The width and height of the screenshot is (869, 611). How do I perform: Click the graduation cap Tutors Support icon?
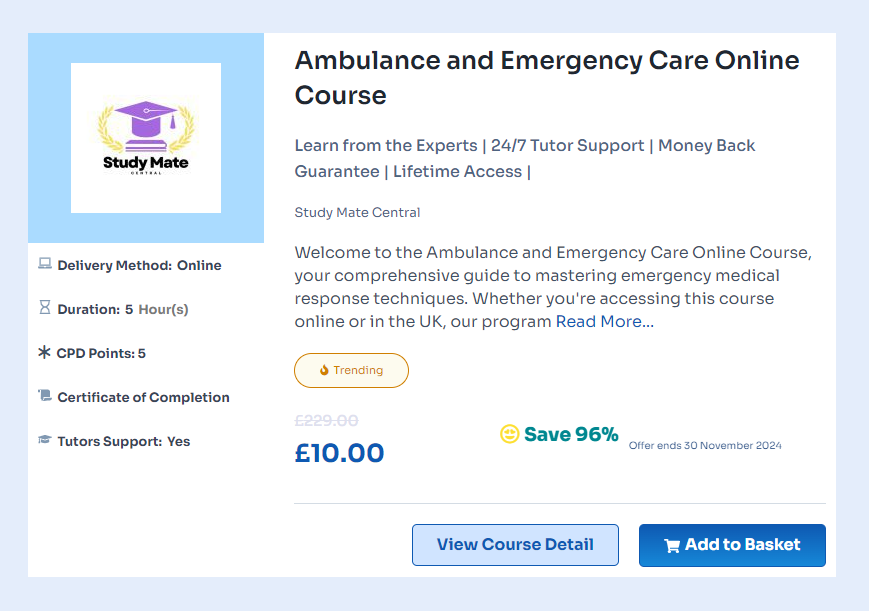coord(44,441)
